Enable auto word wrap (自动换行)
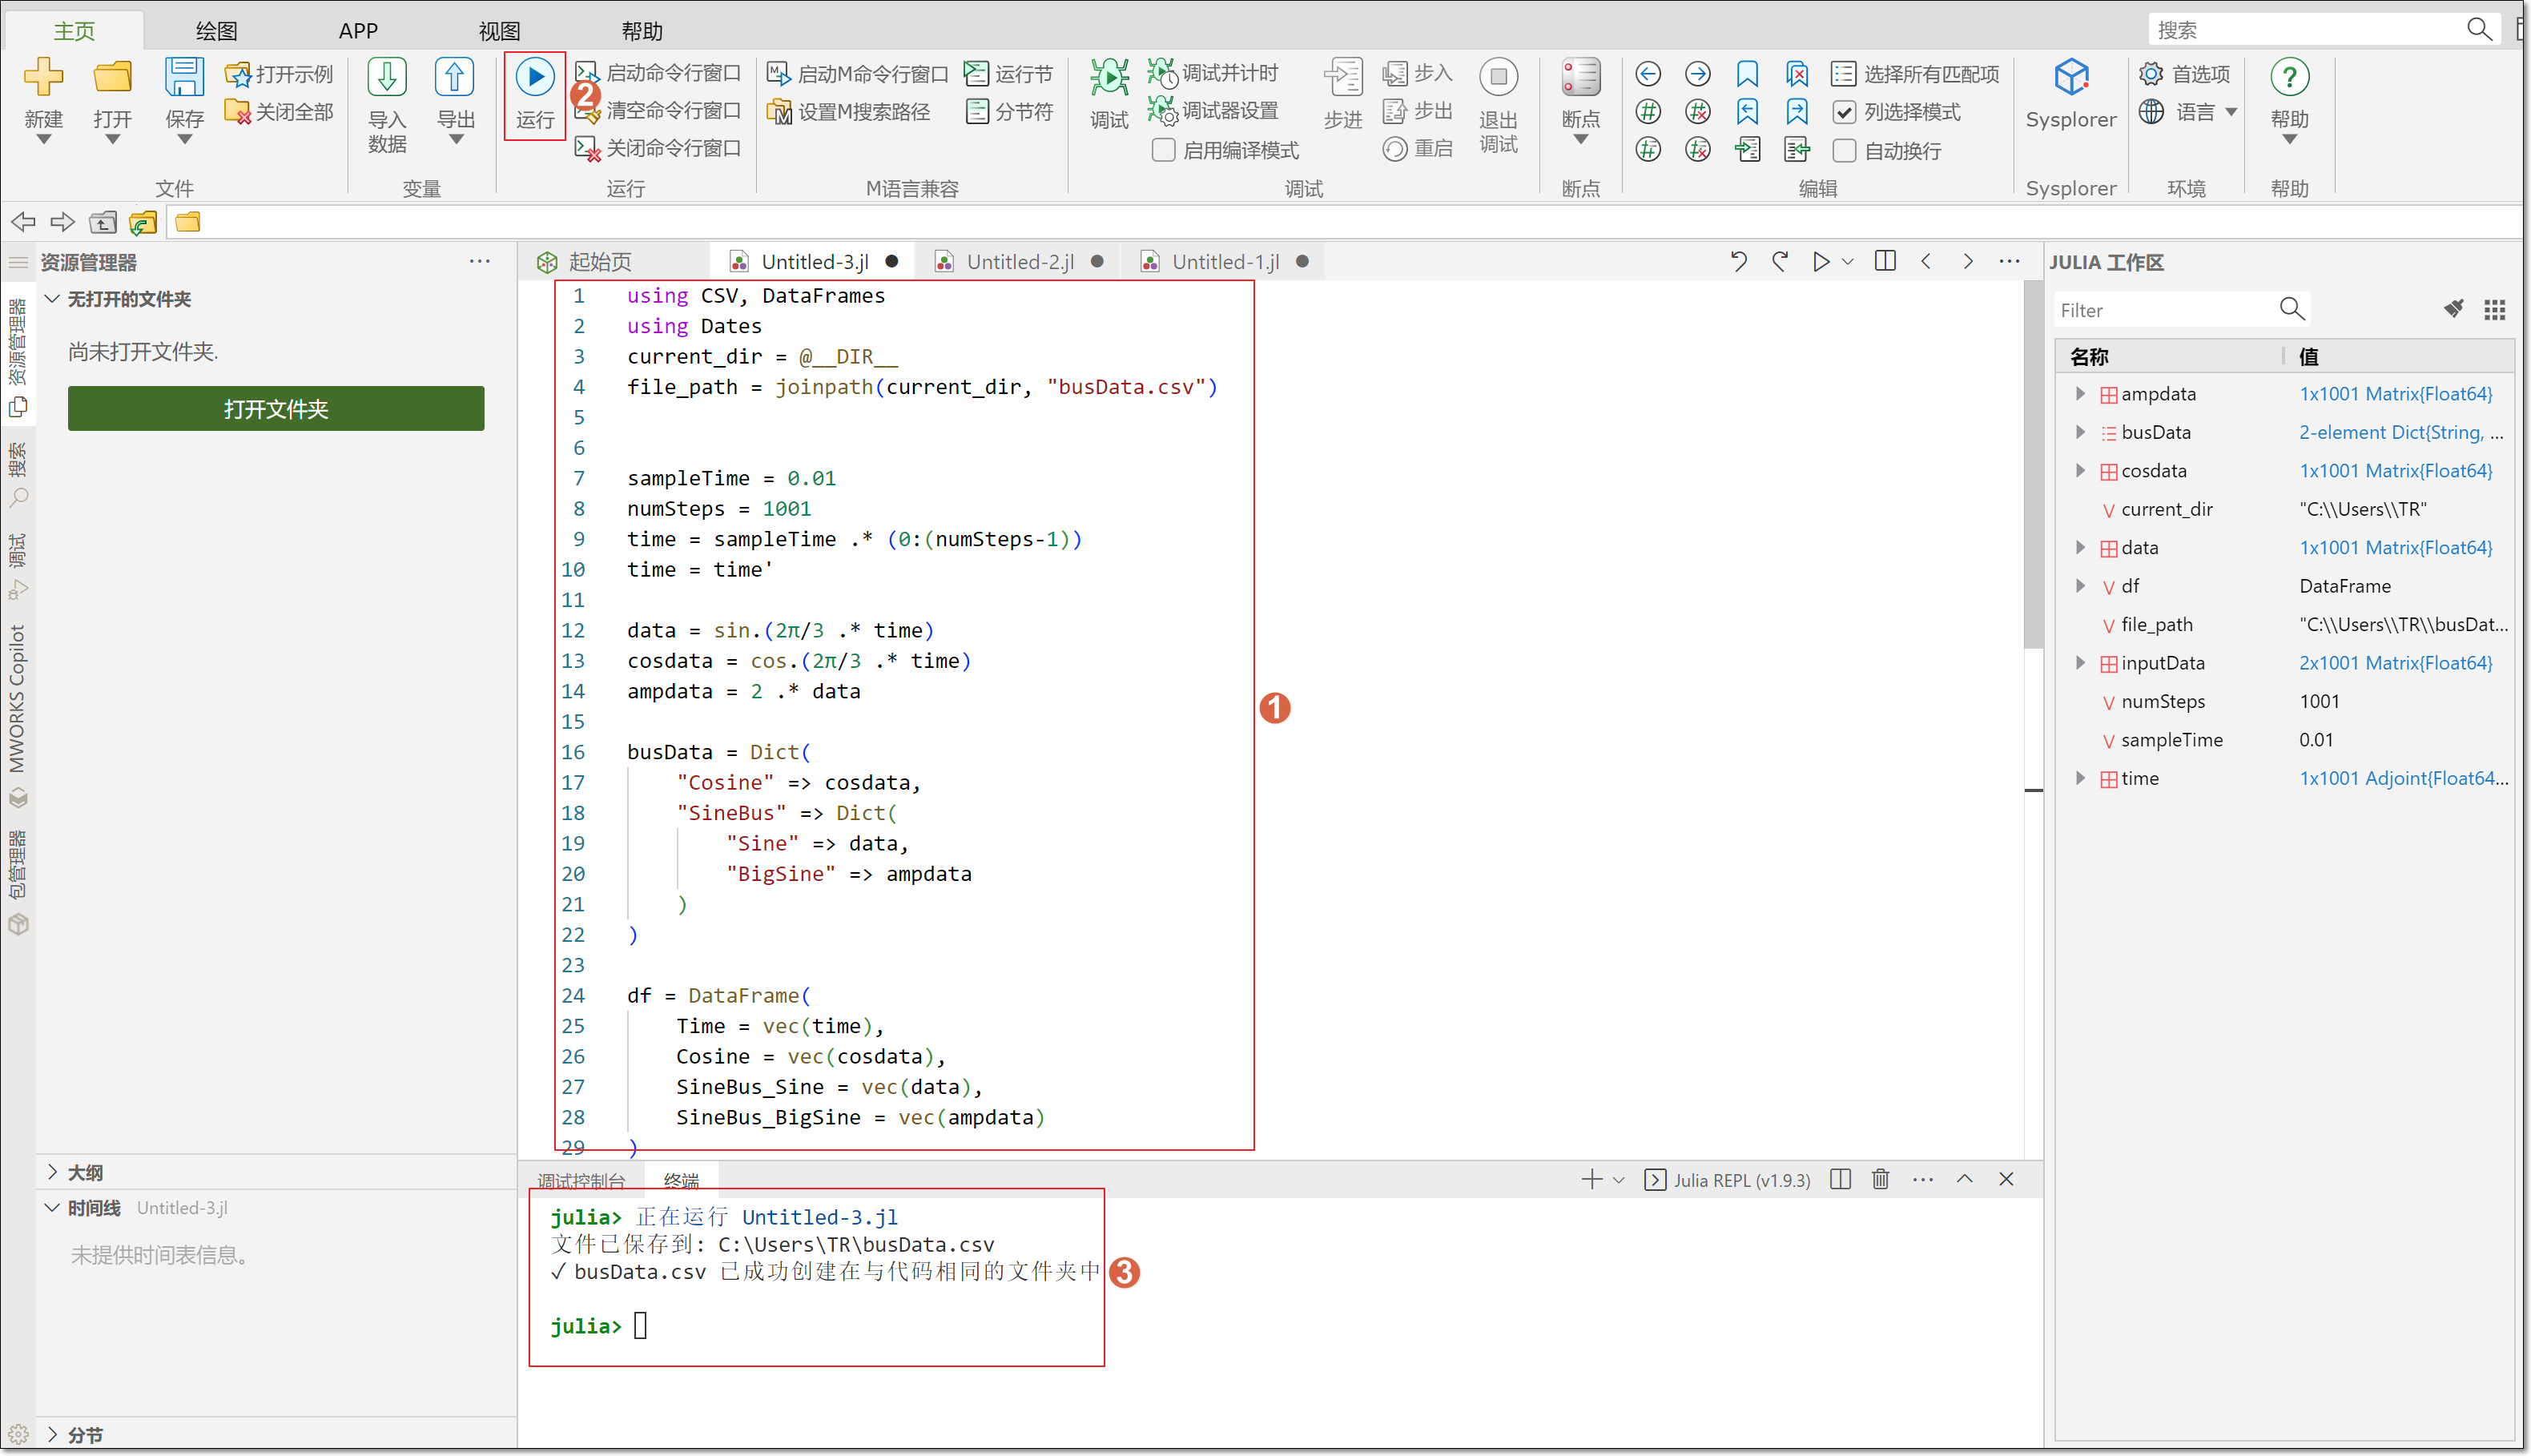 point(1844,150)
